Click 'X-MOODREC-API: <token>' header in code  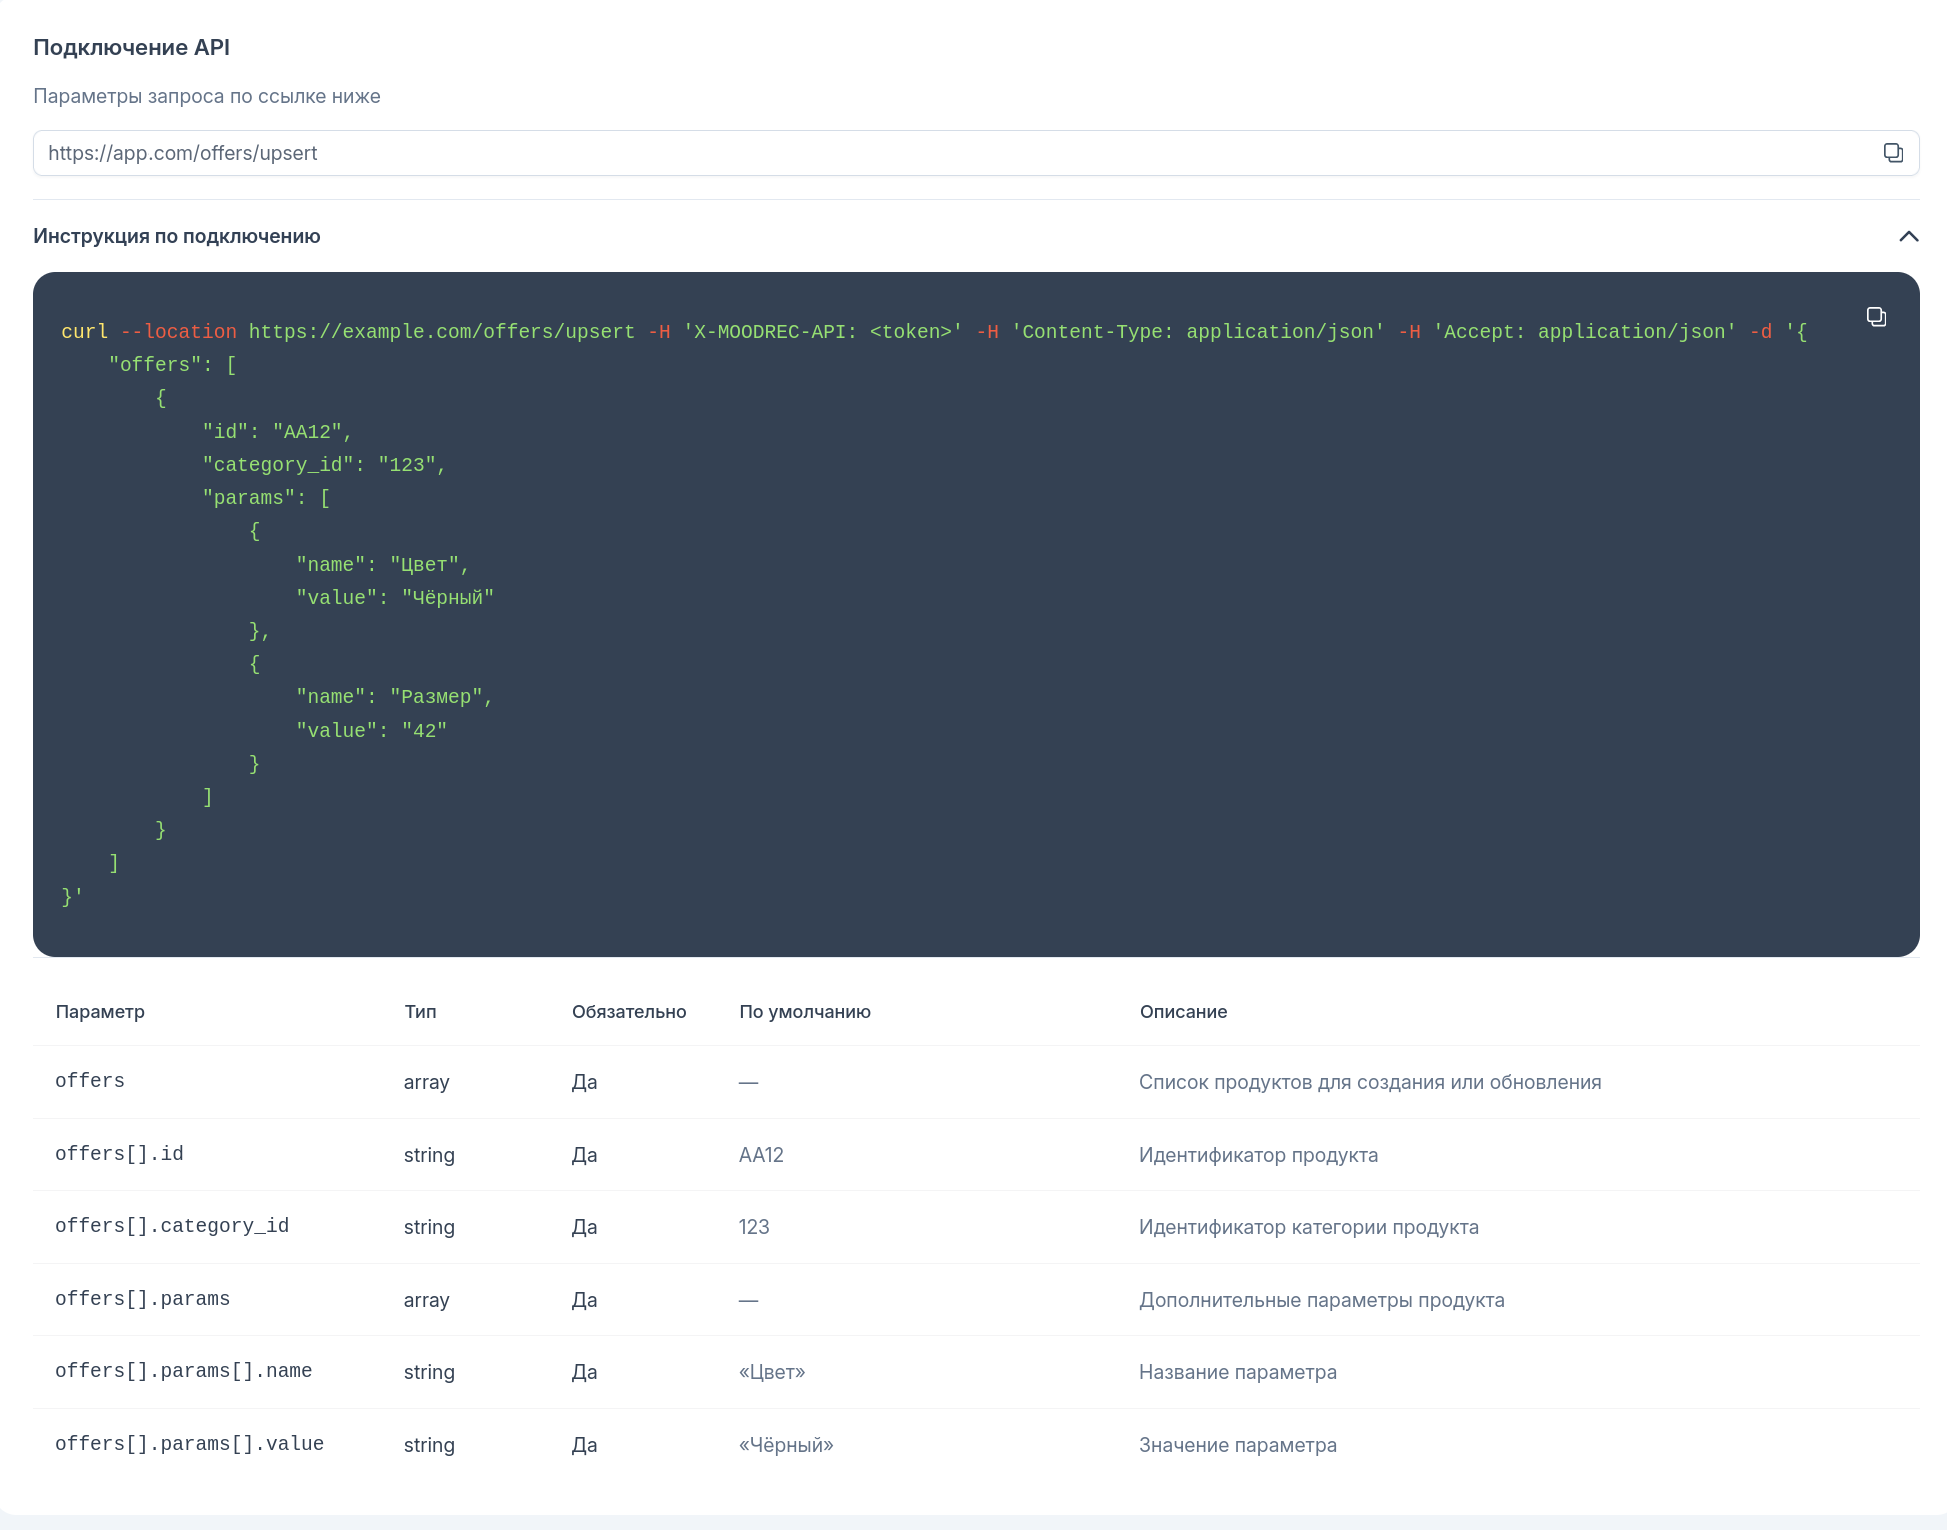pyautogui.click(x=822, y=332)
